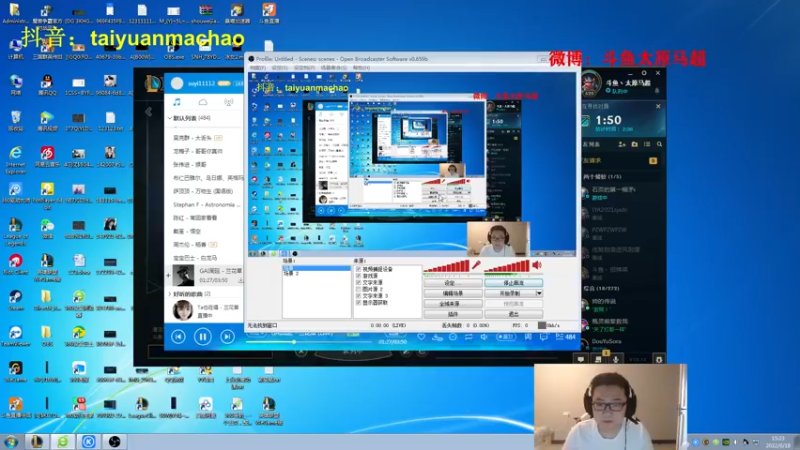This screenshot has height=450, width=800.
Task: Open the third menu in the OBS menu bar
Action: tap(304, 67)
